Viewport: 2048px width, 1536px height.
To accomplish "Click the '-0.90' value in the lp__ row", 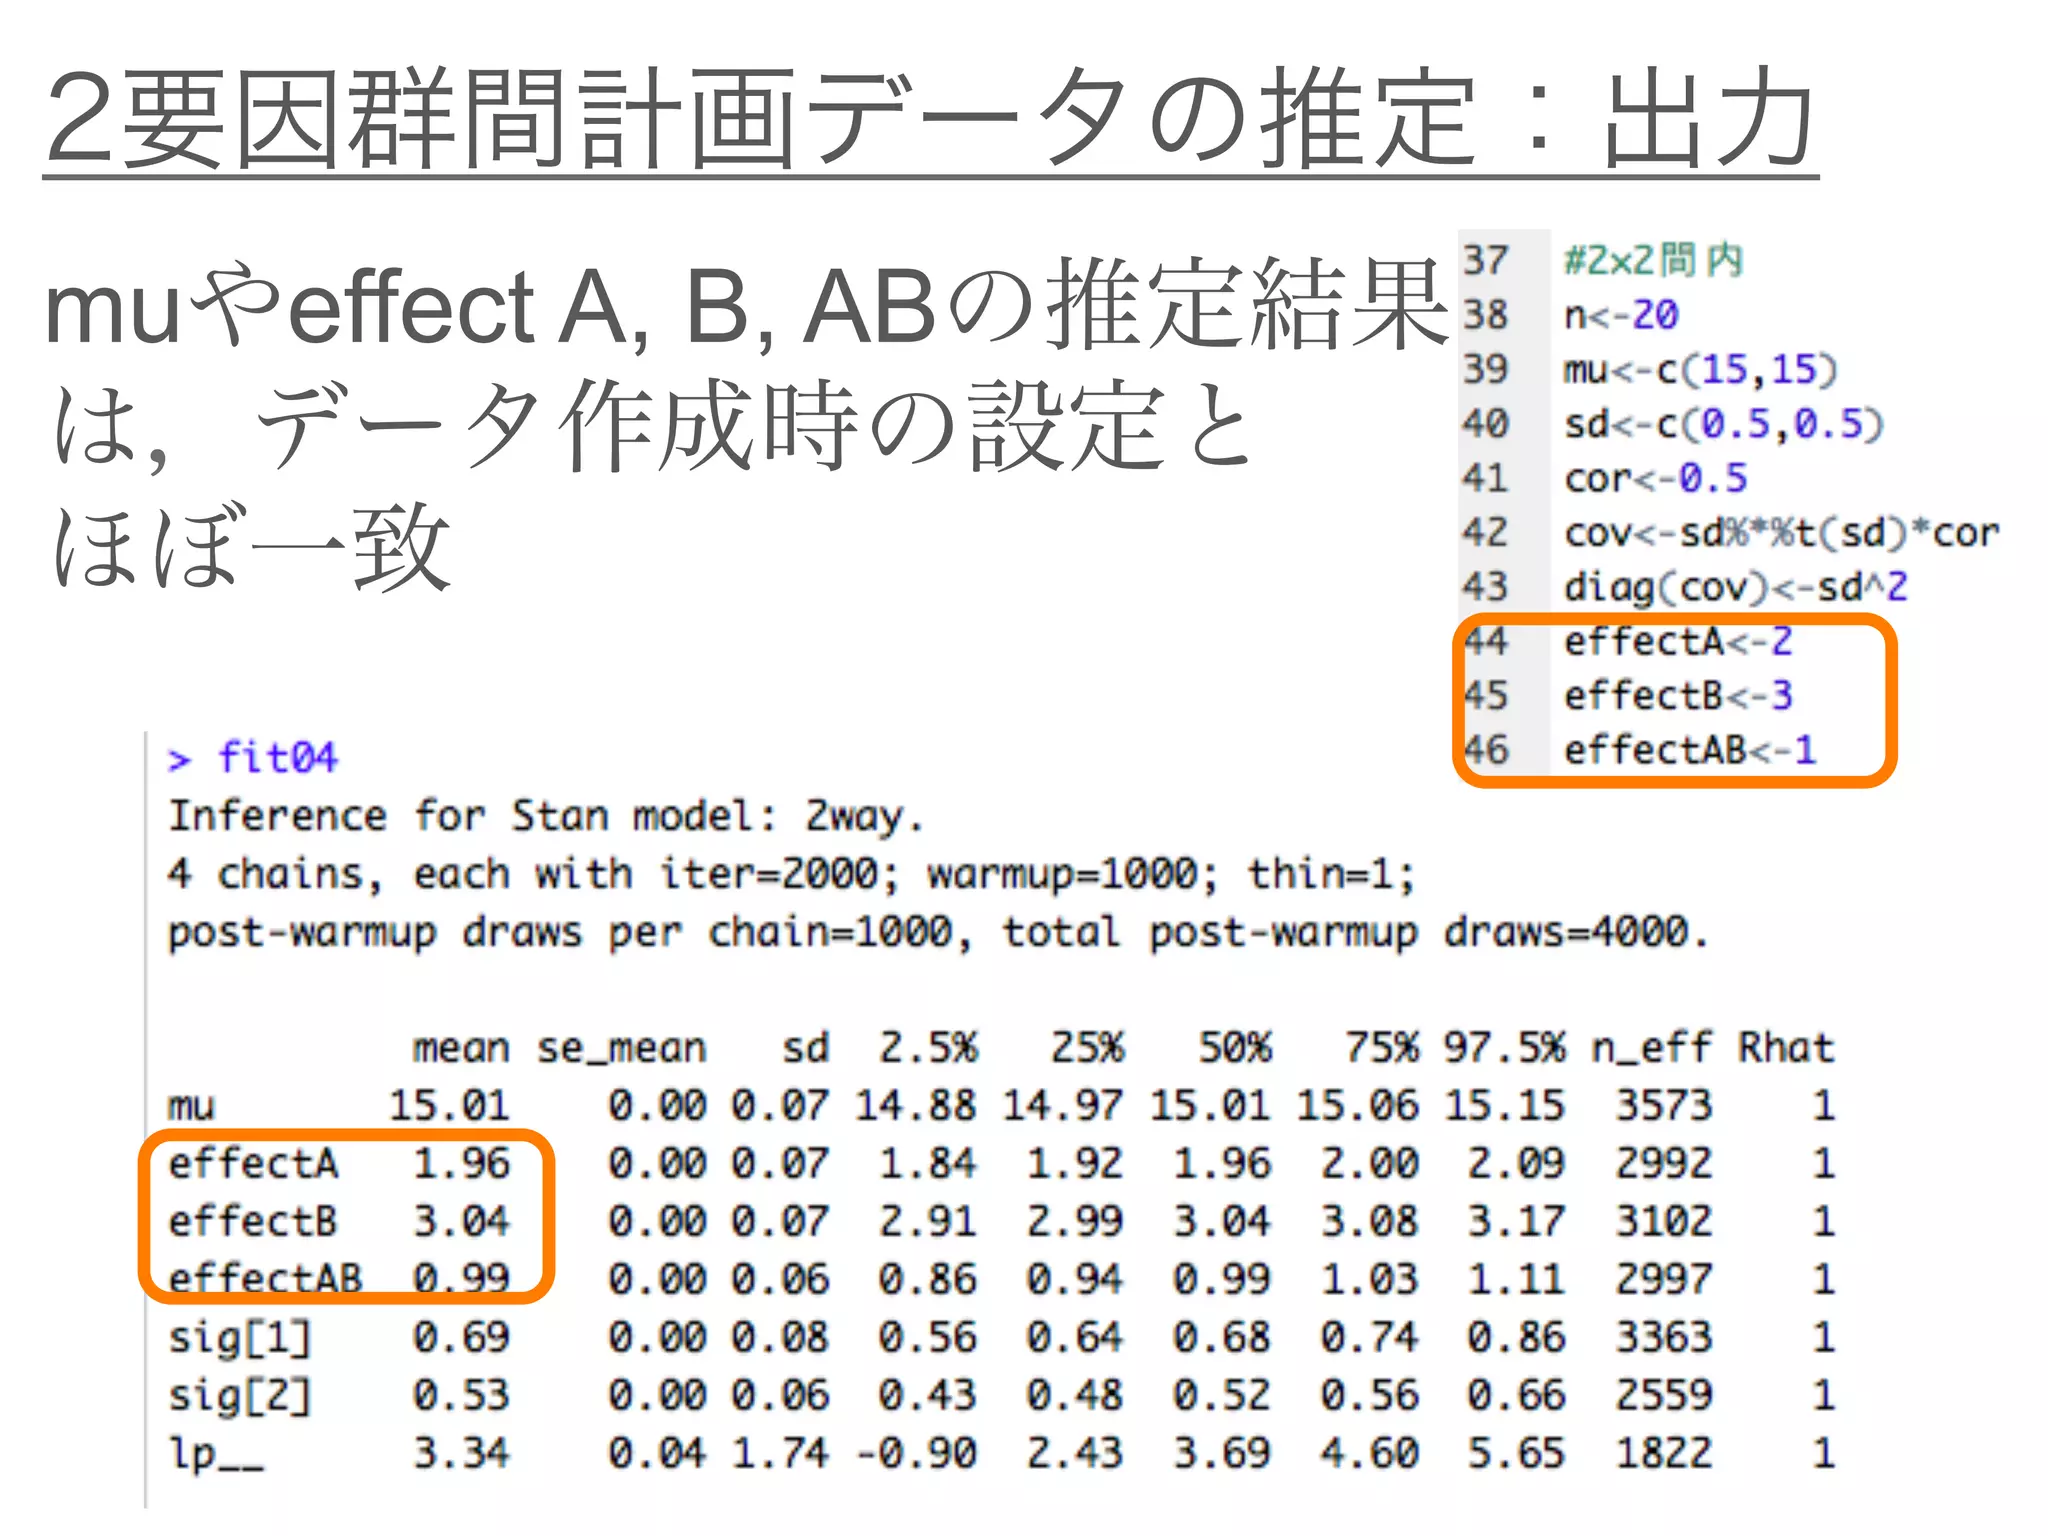I will coord(916,1453).
